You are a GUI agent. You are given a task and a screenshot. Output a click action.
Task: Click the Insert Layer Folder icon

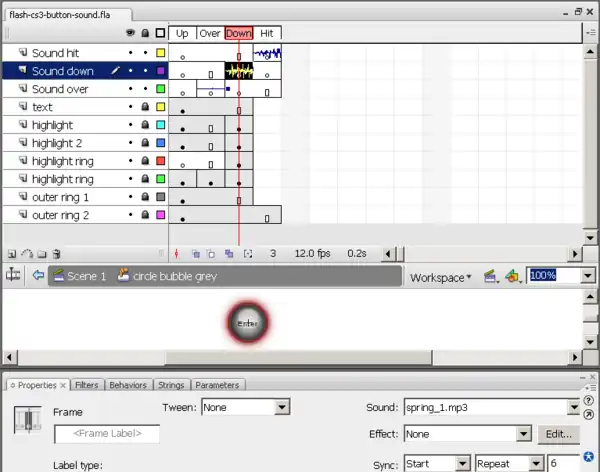tap(42, 254)
